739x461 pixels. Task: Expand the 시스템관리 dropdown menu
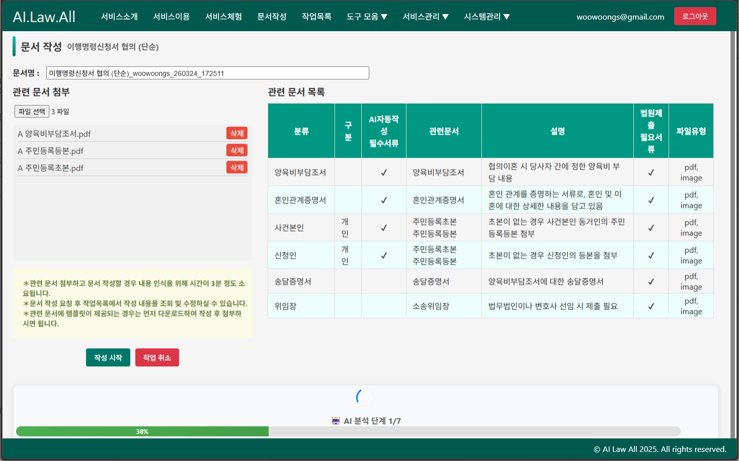486,16
